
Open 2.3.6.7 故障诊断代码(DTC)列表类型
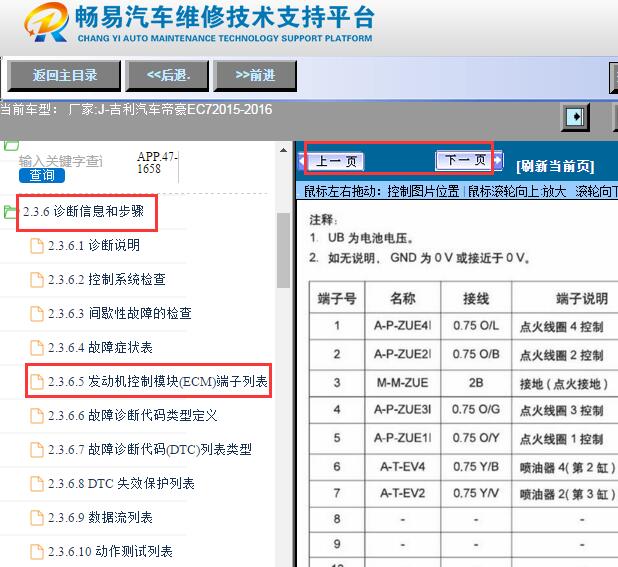click(x=150, y=449)
